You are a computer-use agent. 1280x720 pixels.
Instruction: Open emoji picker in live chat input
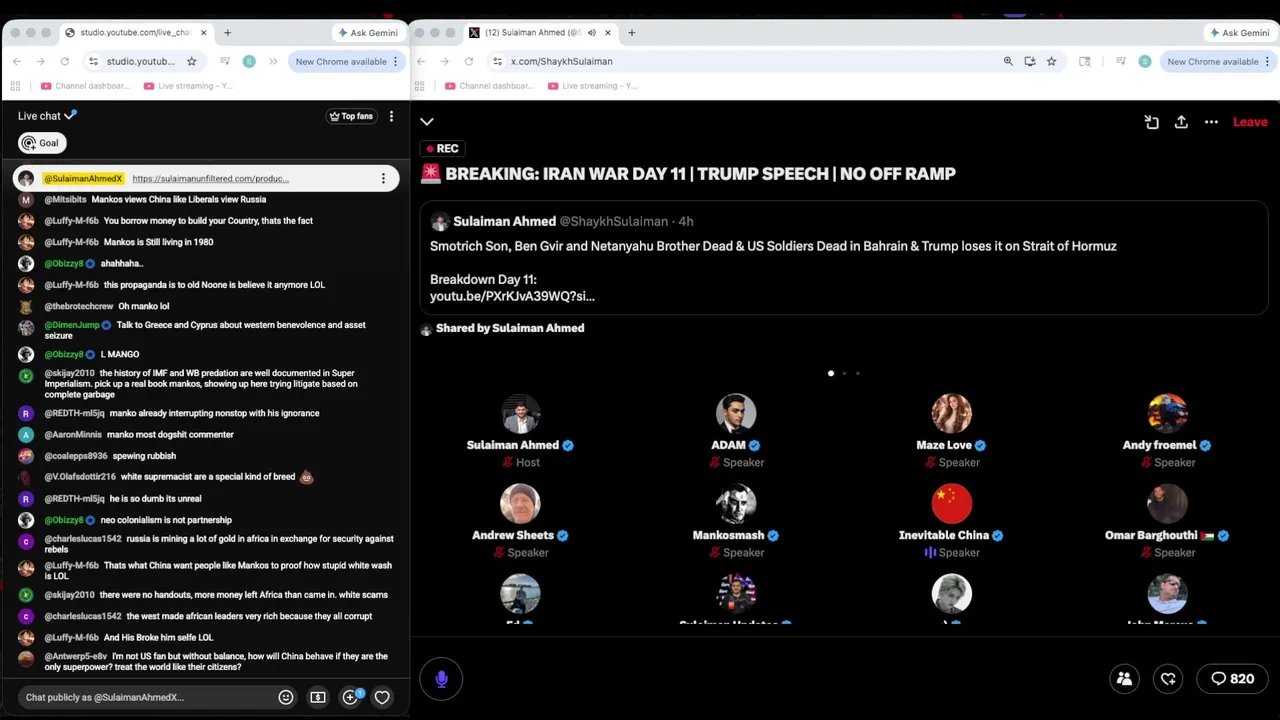click(286, 697)
